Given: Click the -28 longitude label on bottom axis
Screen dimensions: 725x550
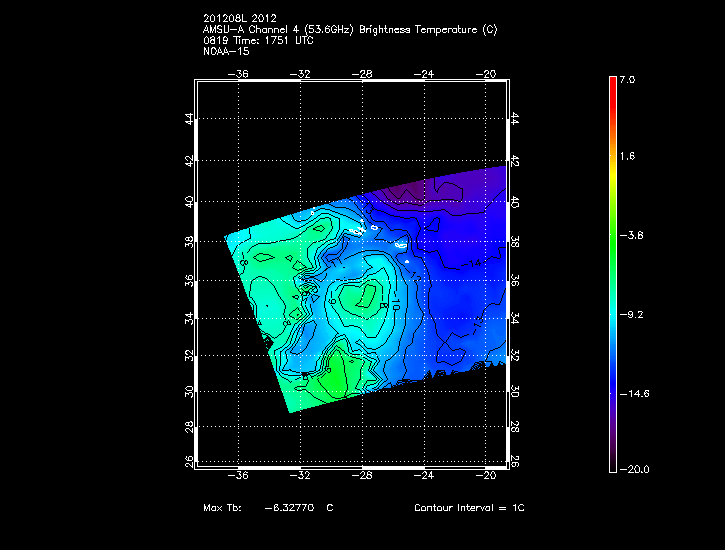Looking at the screenshot, I should [365, 475].
